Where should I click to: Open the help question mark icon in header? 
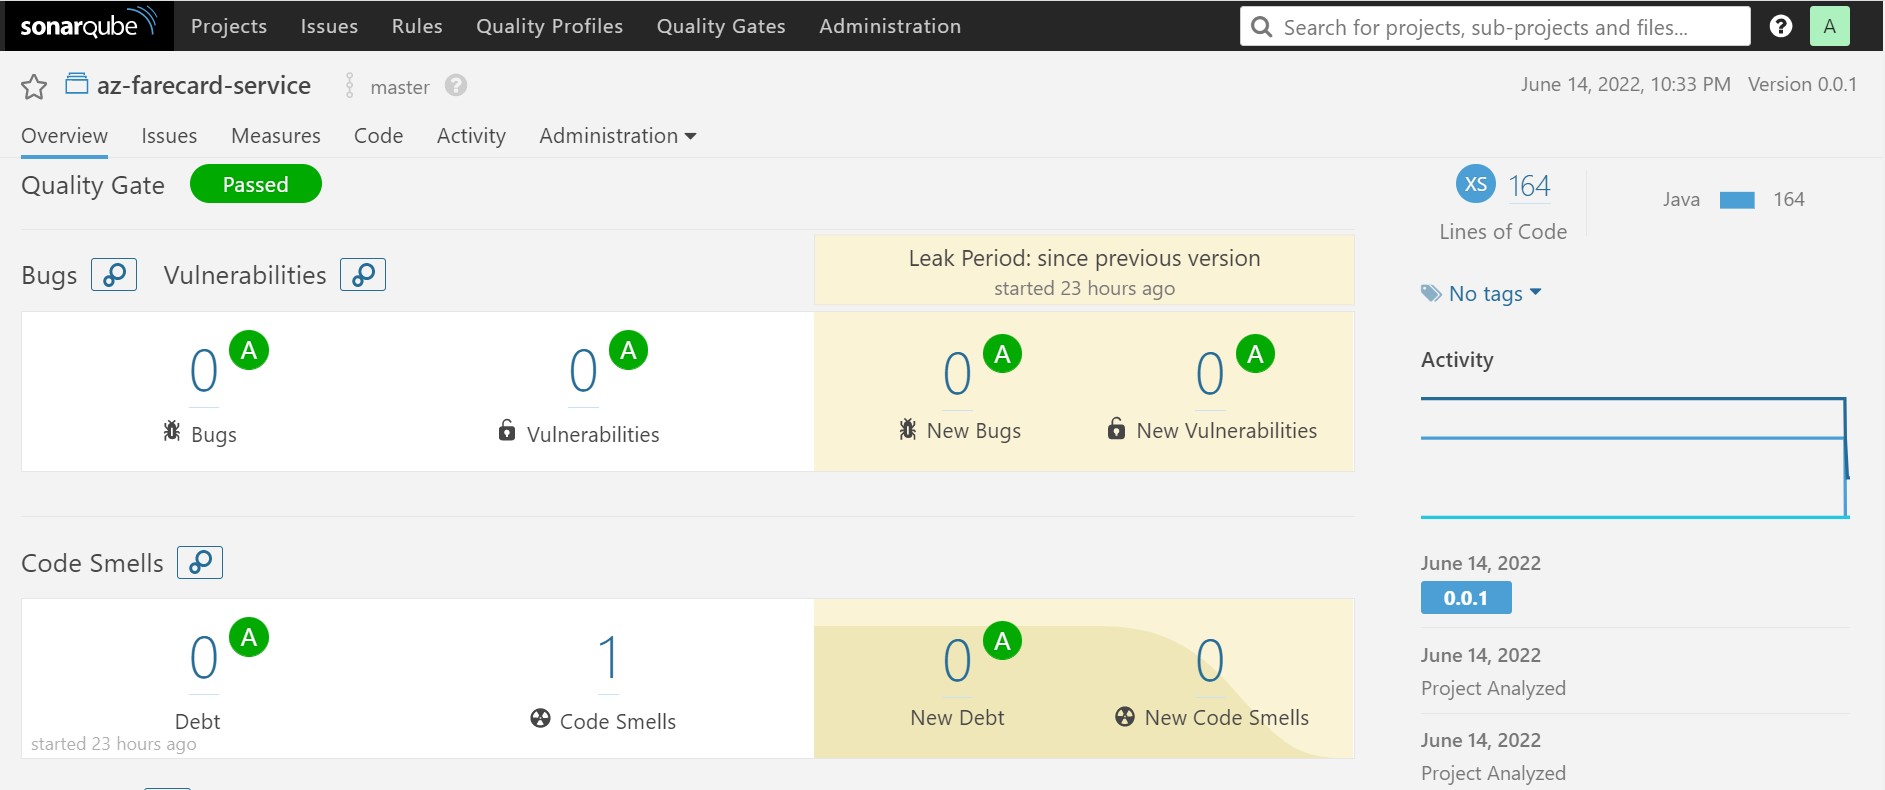pos(1781,26)
